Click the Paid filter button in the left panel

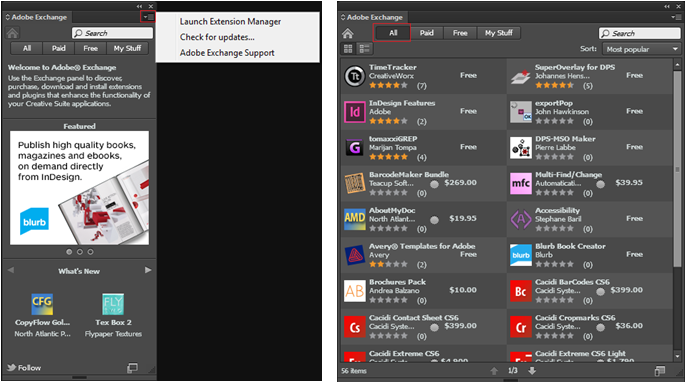59,49
